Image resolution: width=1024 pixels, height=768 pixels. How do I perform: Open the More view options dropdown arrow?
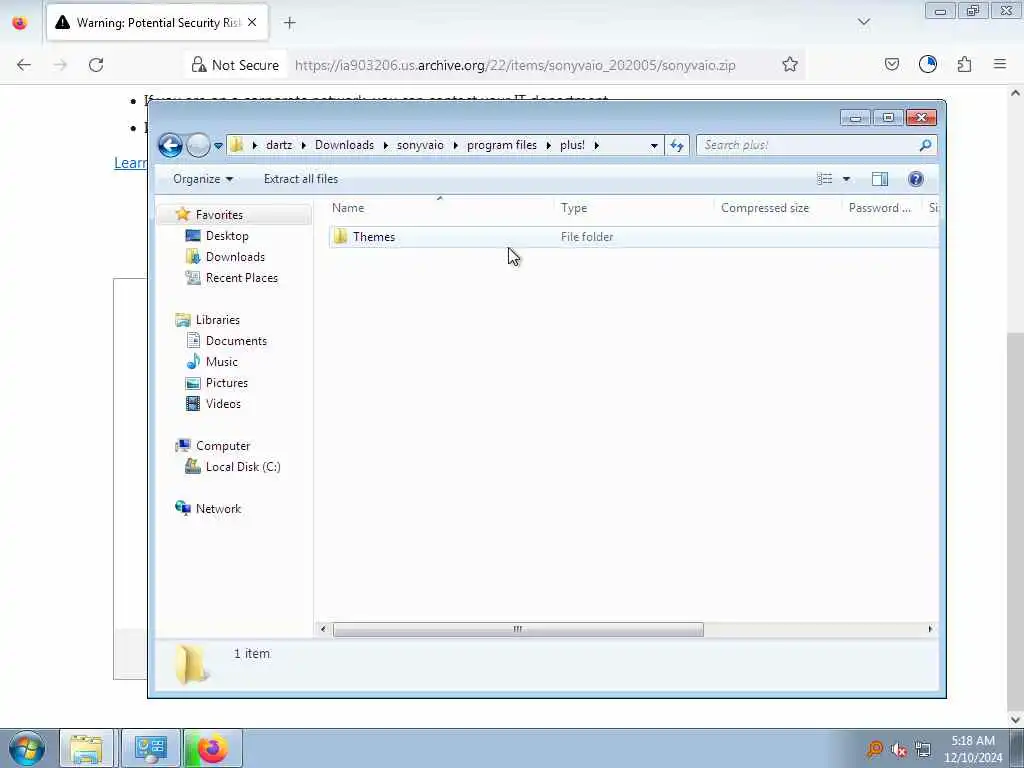point(846,179)
